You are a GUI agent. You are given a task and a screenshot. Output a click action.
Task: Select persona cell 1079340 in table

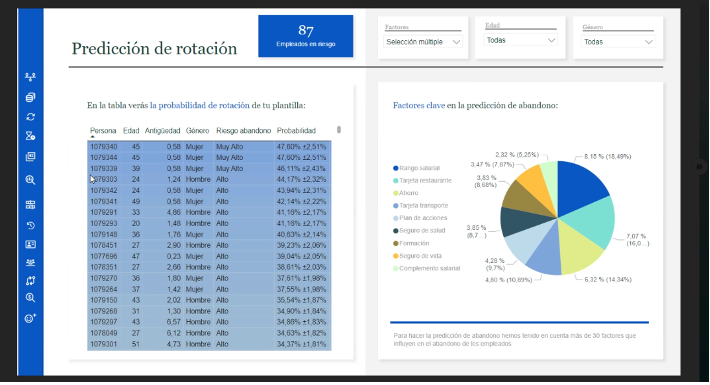click(103, 147)
